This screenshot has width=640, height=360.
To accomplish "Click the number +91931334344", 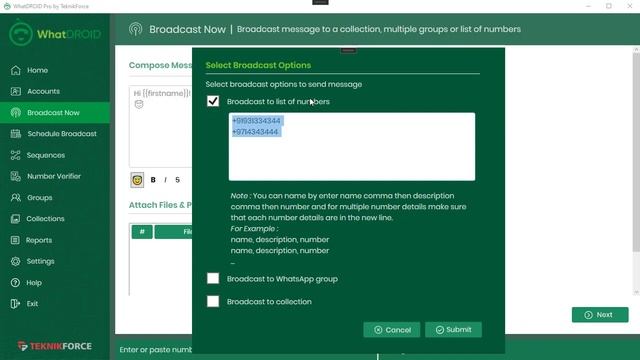I will tap(256, 121).
